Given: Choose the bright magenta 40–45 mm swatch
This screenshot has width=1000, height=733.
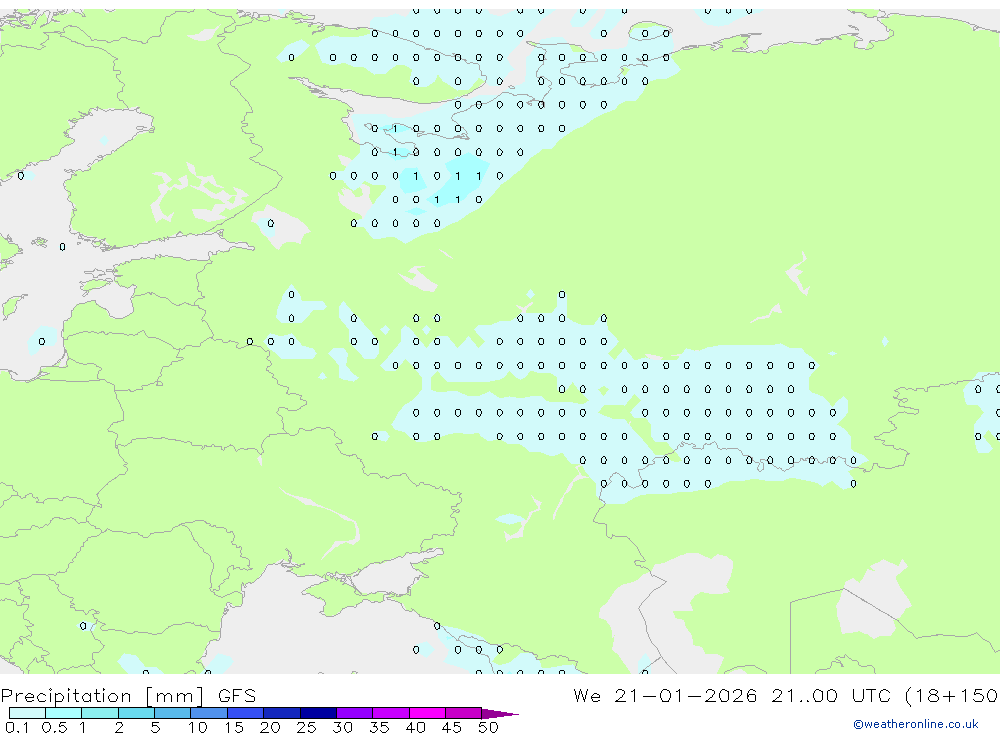Looking at the screenshot, I should pos(427,713).
